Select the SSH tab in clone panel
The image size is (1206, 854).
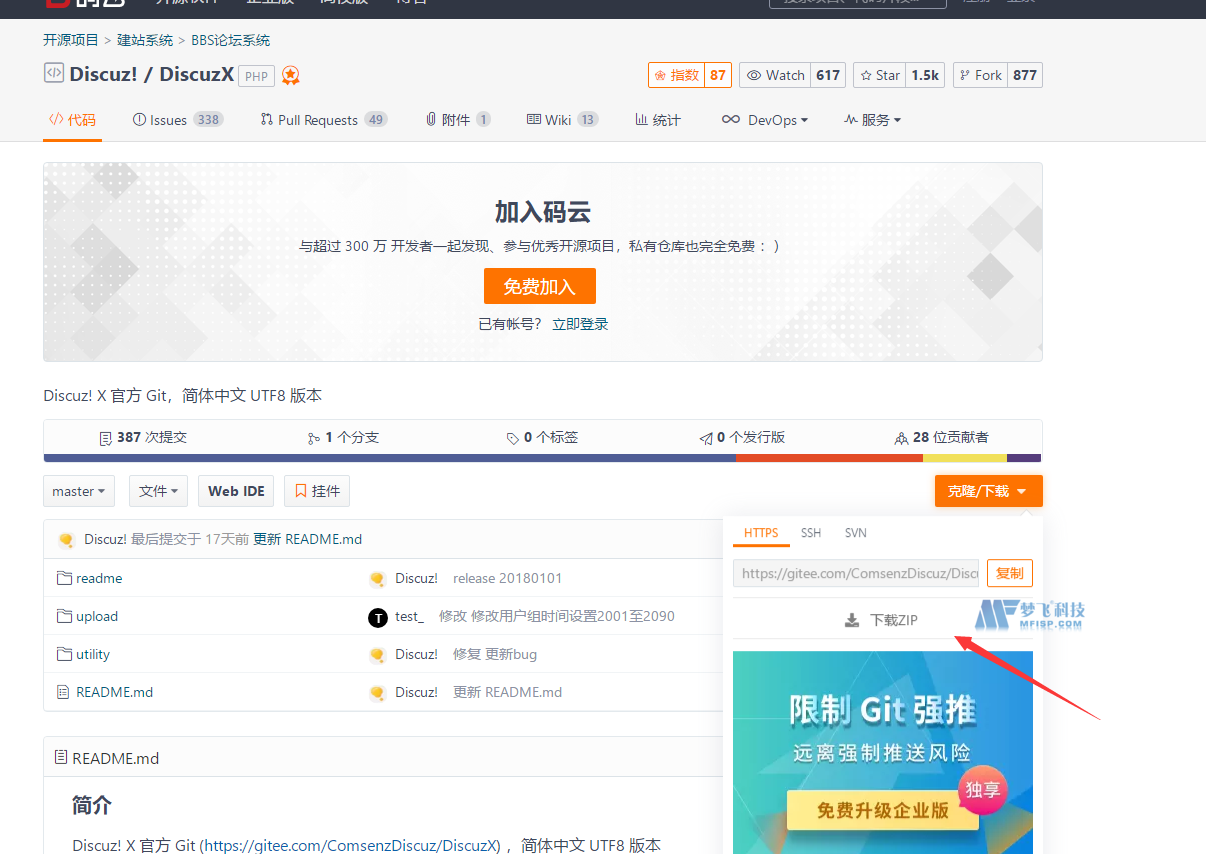tap(811, 533)
